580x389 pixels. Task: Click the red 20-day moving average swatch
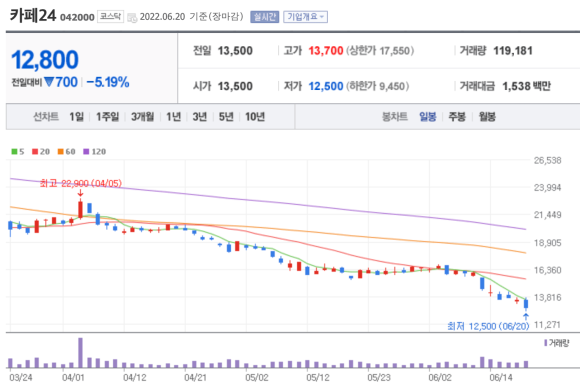click(x=35, y=152)
